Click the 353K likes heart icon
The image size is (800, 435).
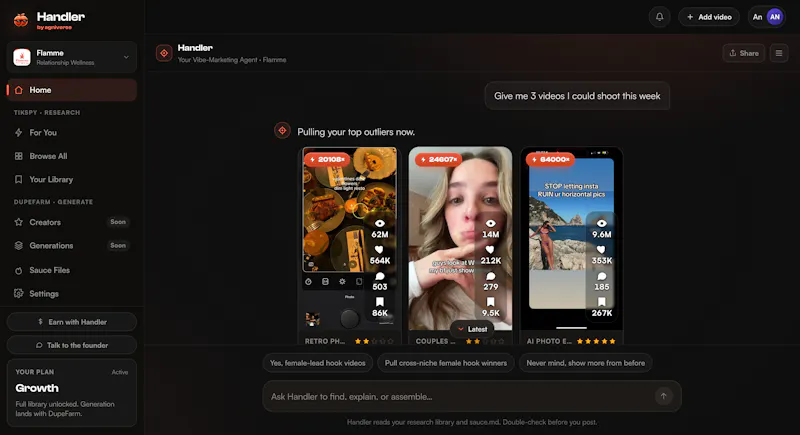coord(601,250)
